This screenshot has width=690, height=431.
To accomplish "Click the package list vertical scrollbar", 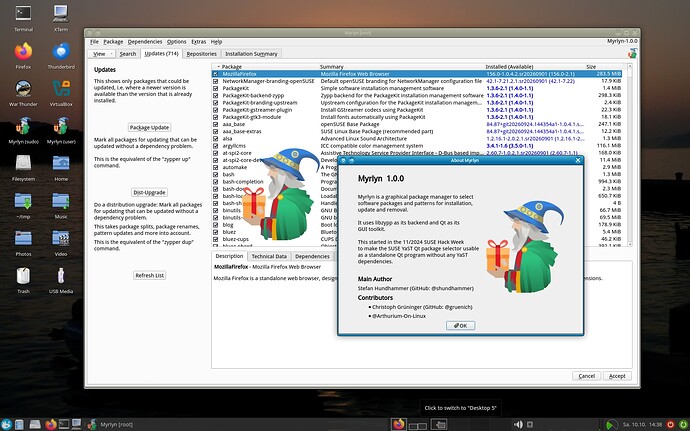I will (x=630, y=155).
